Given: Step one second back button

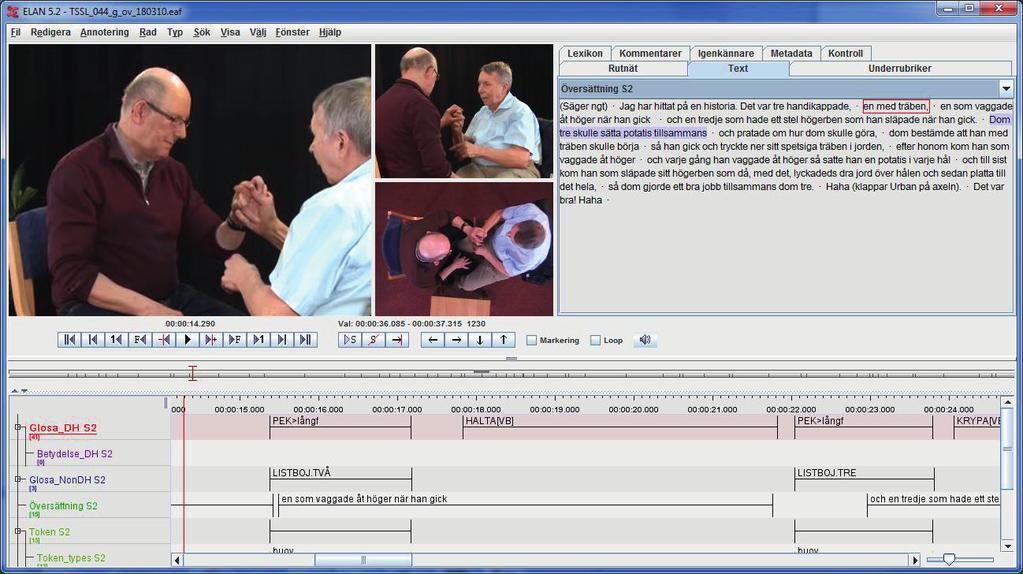Looking at the screenshot, I should tap(116, 340).
